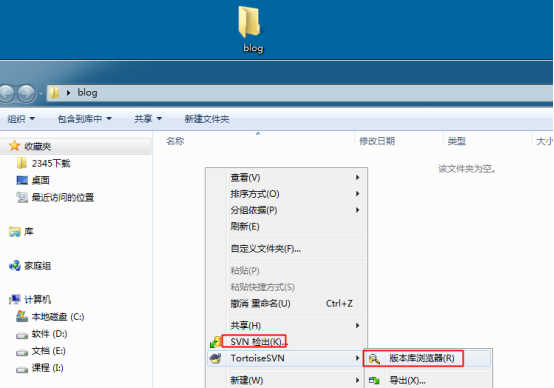Expand the 新建(W) submenu arrow
The image size is (554, 388).
tap(358, 380)
